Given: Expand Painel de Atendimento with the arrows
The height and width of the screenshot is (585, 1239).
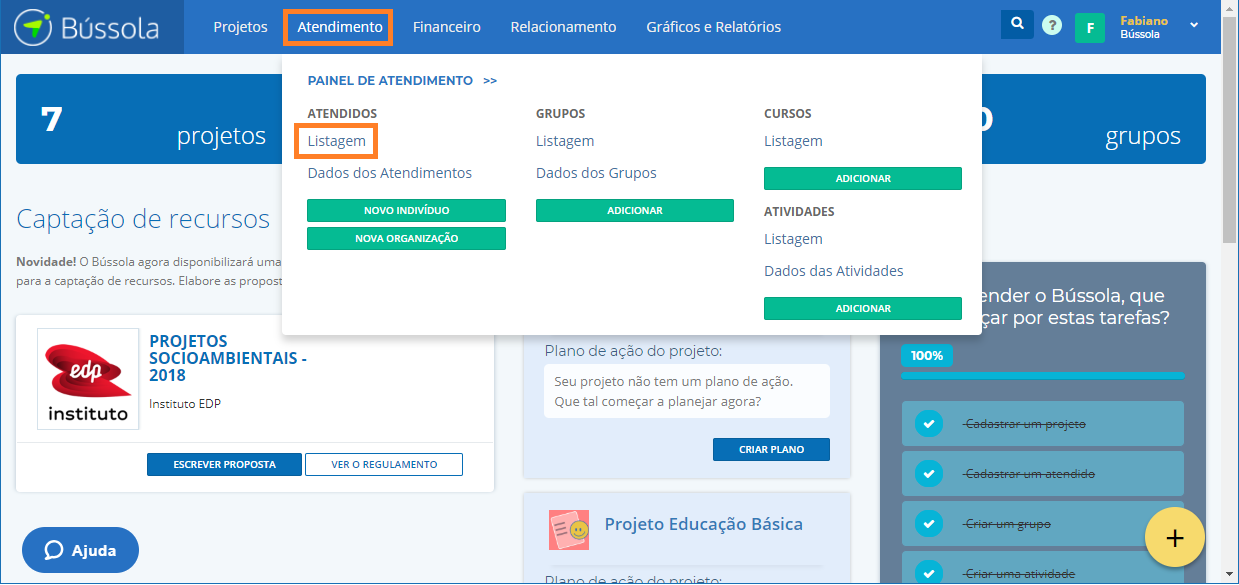Looking at the screenshot, I should coord(490,81).
